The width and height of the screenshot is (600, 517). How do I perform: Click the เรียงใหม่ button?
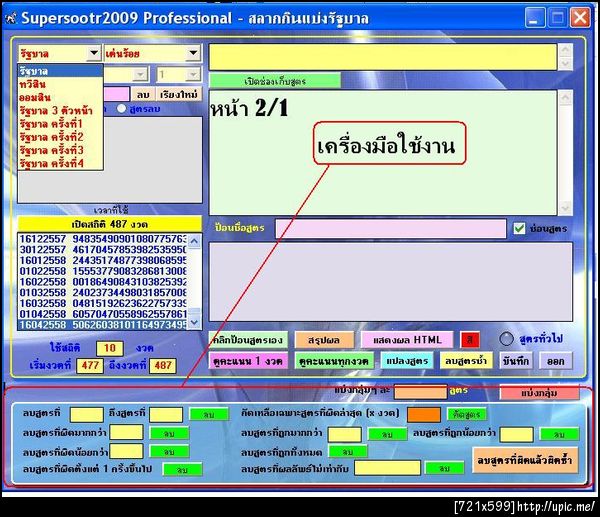pos(179,94)
